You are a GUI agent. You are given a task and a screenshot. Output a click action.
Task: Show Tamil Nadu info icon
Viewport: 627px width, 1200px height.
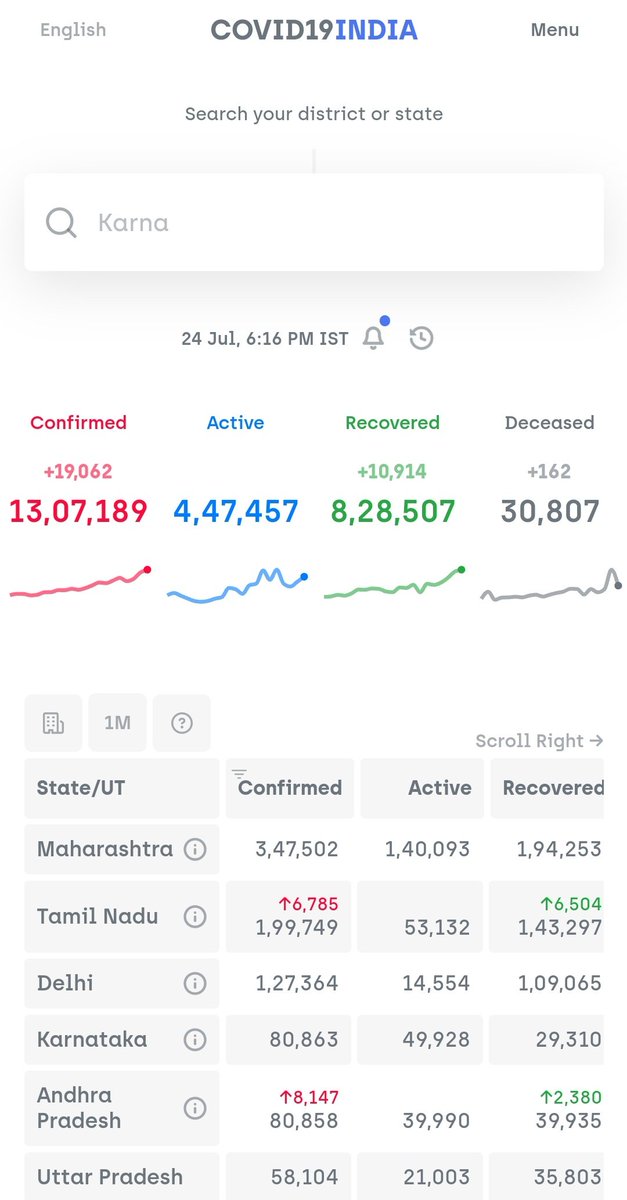(x=195, y=916)
